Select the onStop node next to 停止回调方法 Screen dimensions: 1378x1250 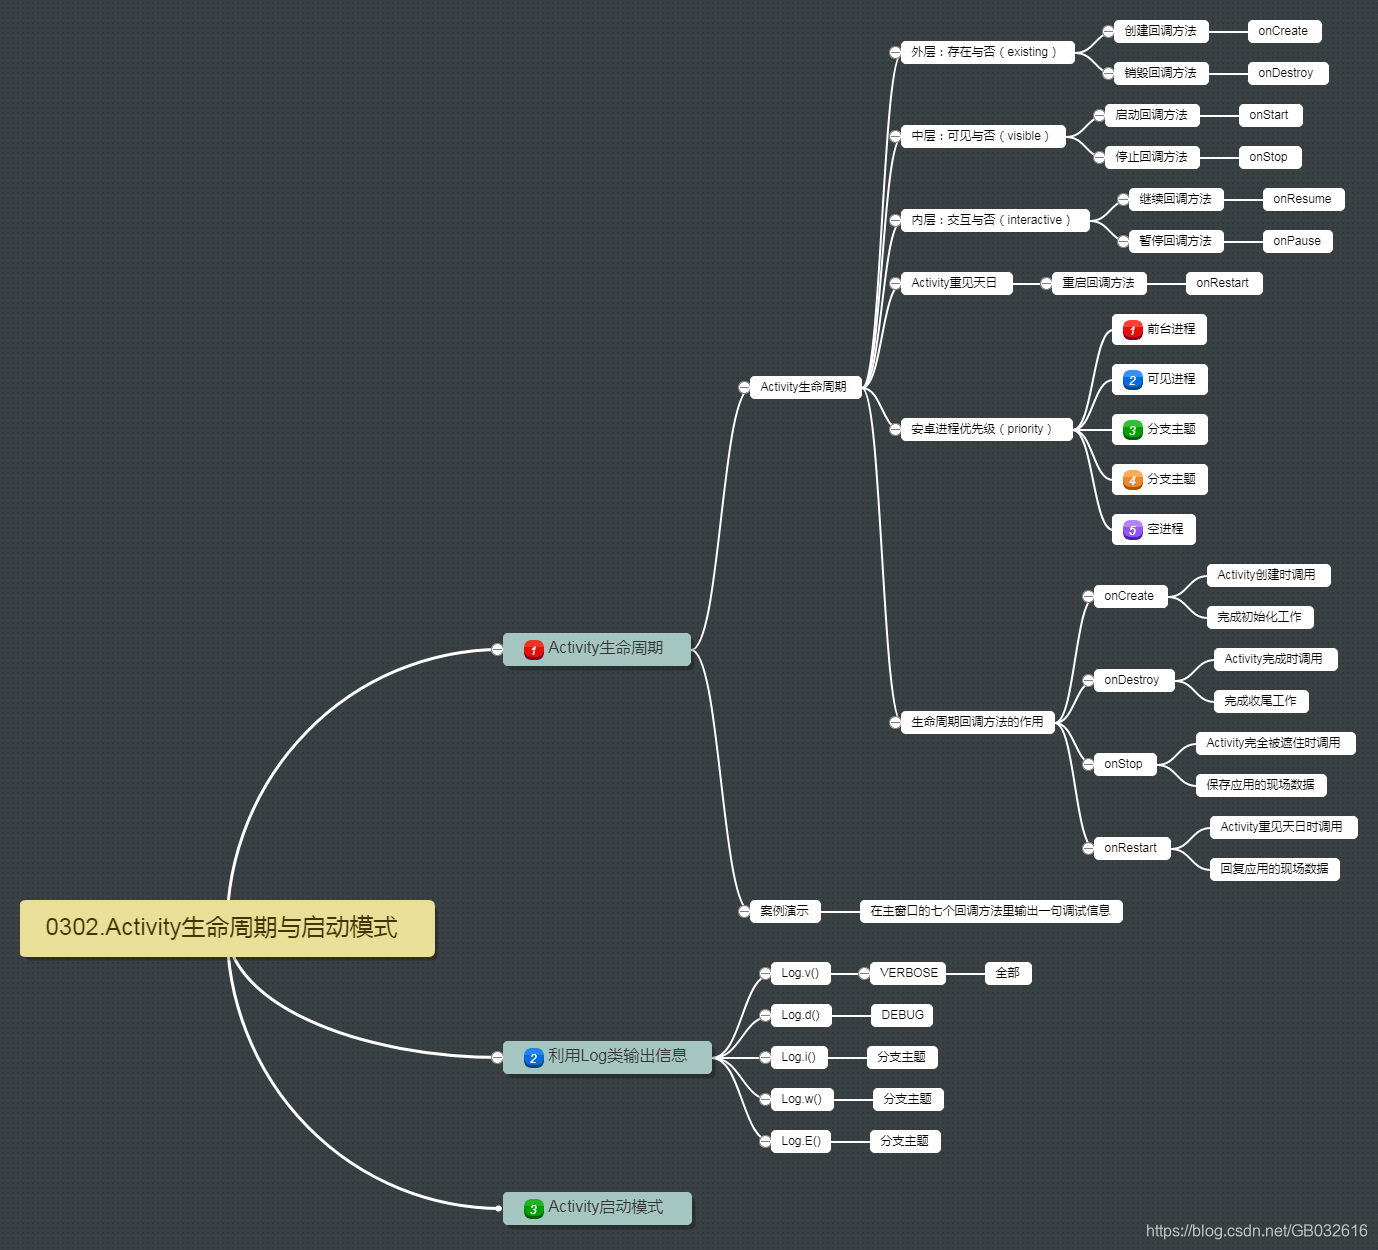(1270, 157)
